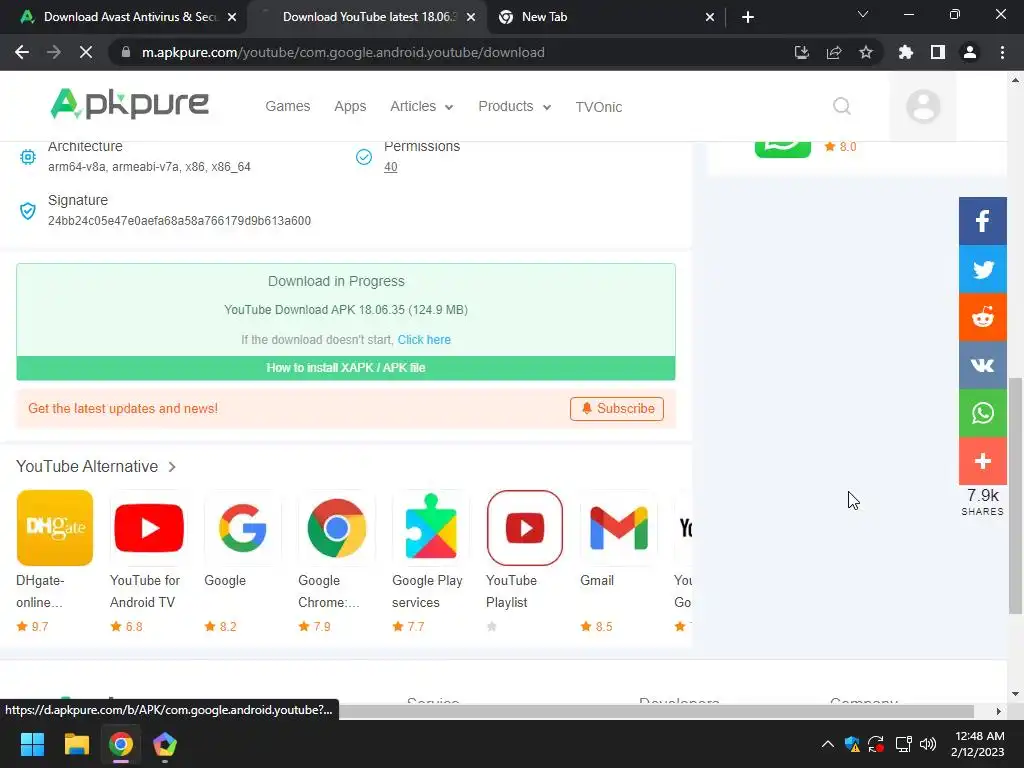Open the site search magnifier icon

click(842, 106)
